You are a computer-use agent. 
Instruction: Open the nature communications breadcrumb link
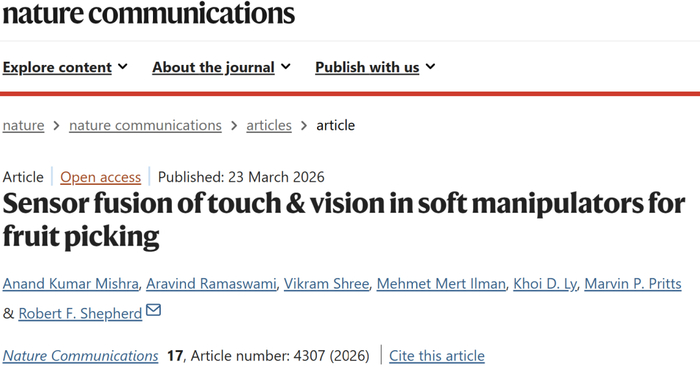tap(145, 125)
